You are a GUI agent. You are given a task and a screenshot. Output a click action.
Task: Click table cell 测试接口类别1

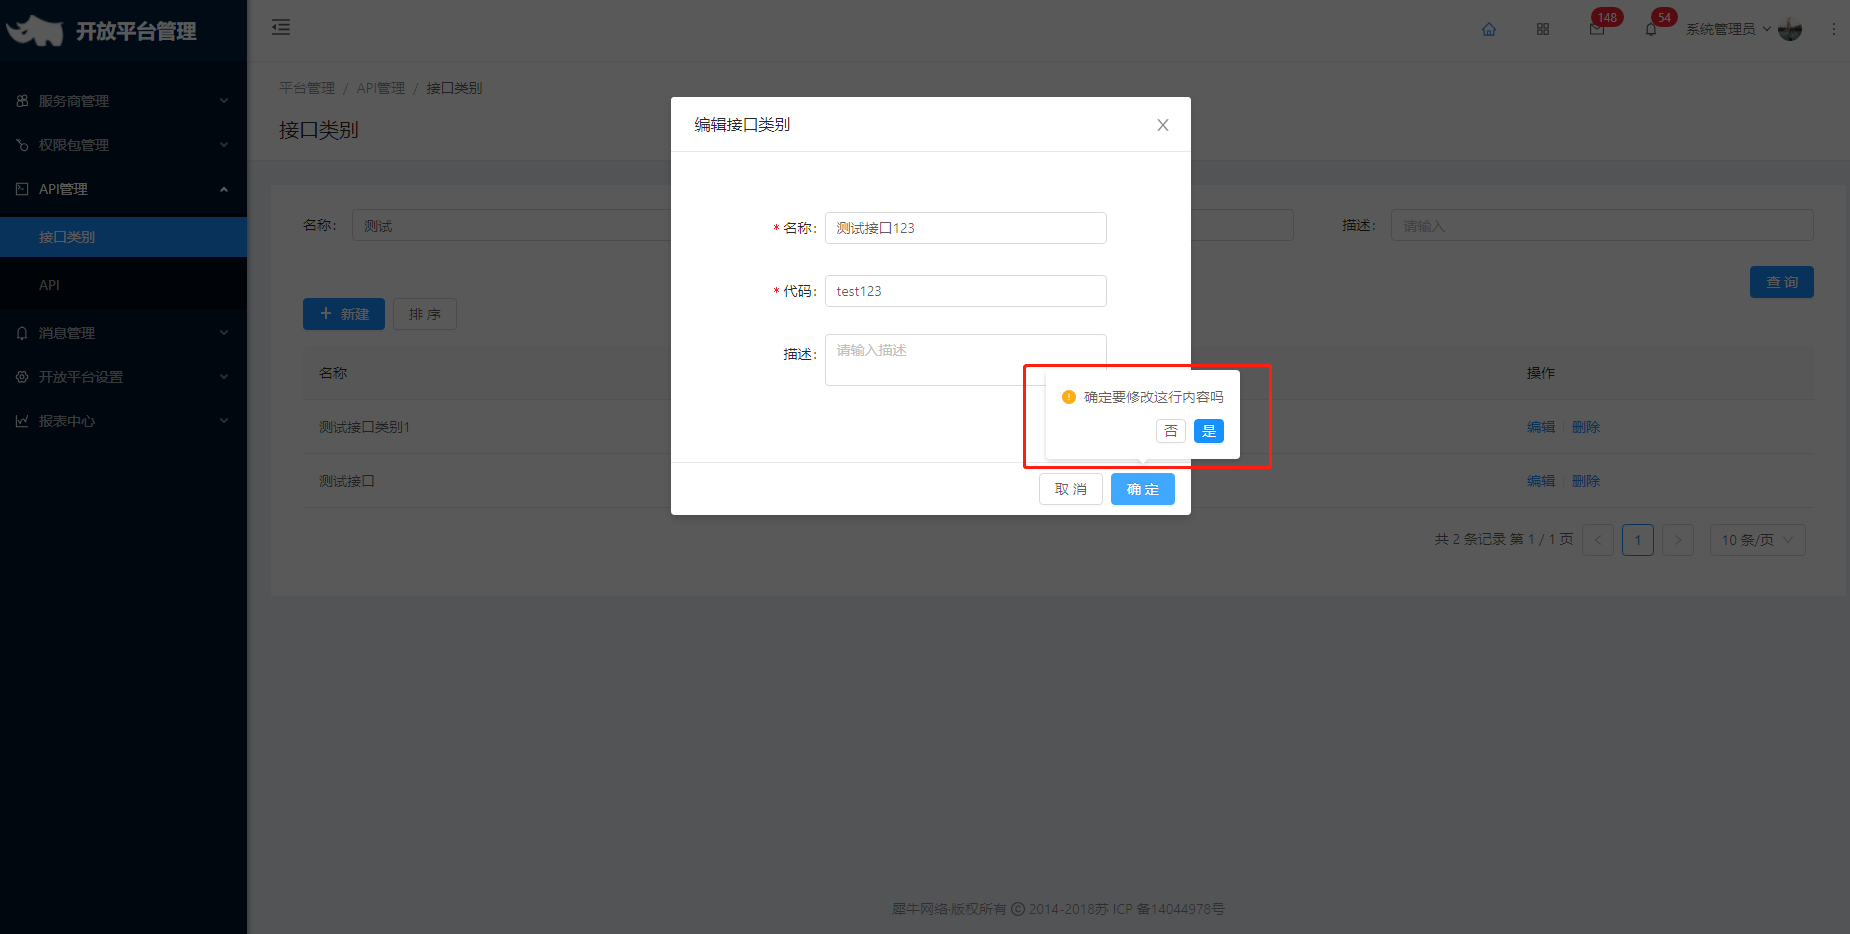click(x=364, y=427)
